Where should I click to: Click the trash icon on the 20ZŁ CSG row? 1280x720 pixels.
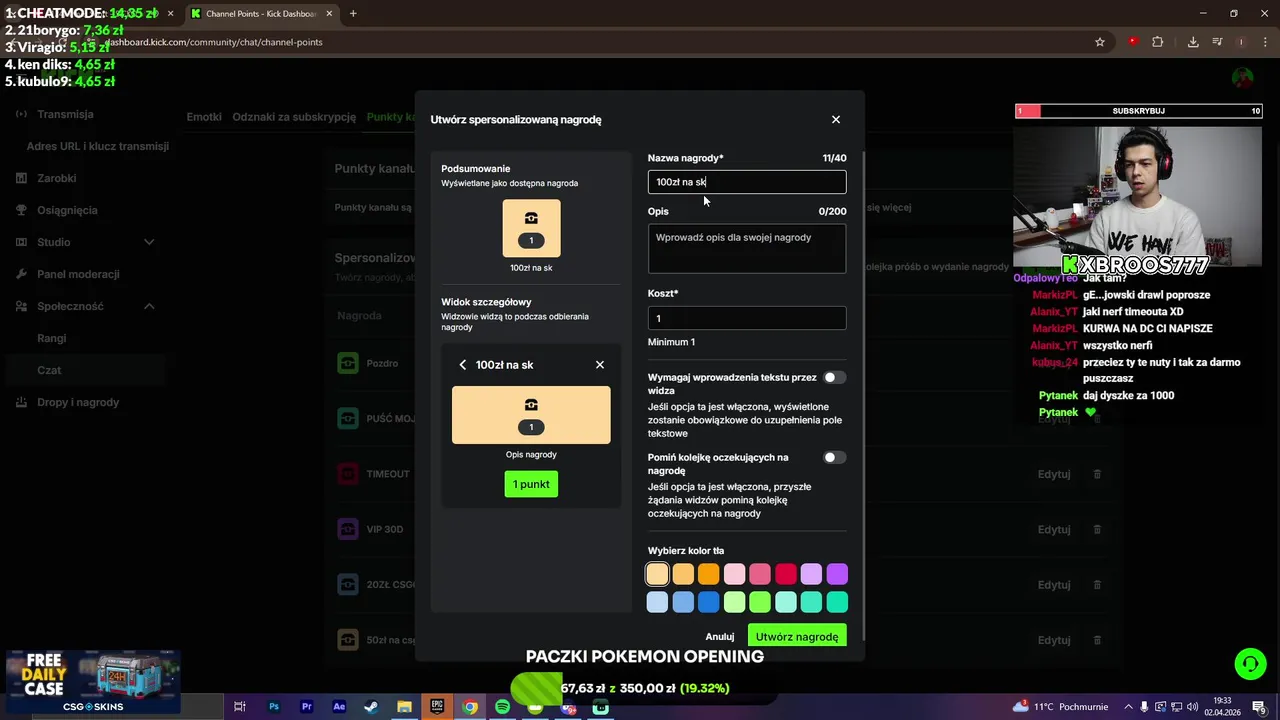click(1097, 584)
